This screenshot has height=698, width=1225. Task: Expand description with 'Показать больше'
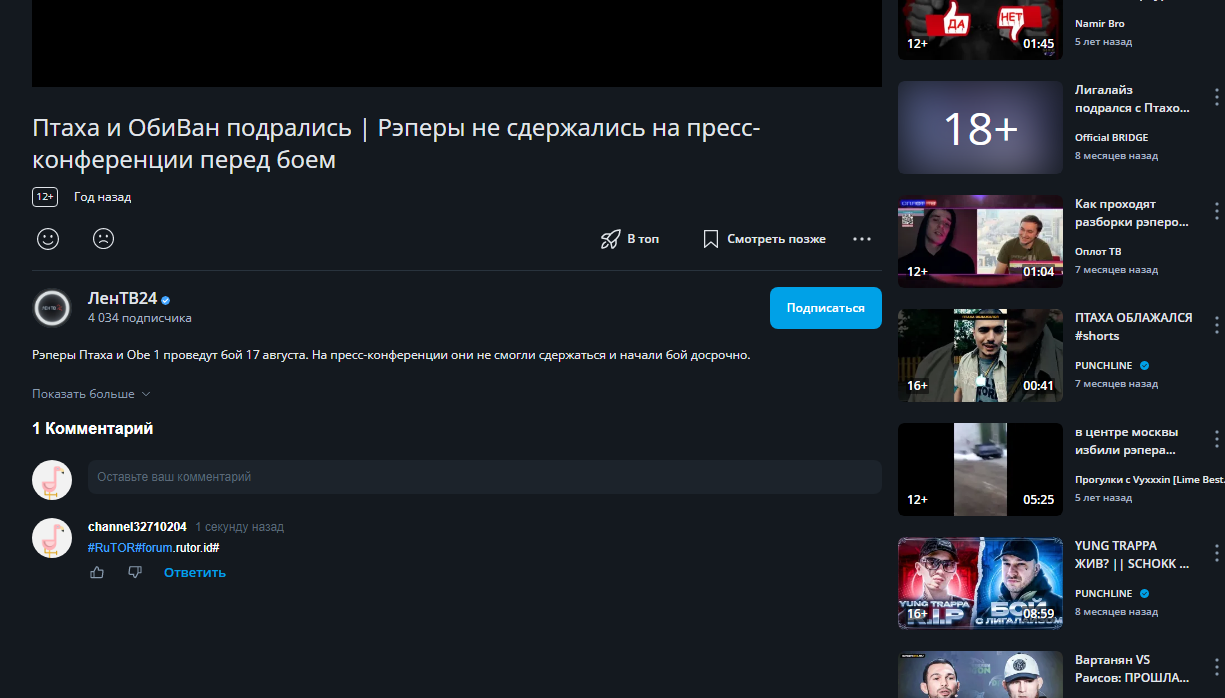tap(91, 394)
